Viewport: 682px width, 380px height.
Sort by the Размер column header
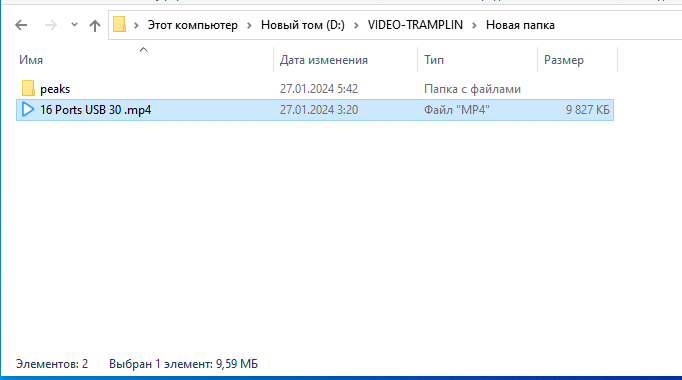[564, 60]
